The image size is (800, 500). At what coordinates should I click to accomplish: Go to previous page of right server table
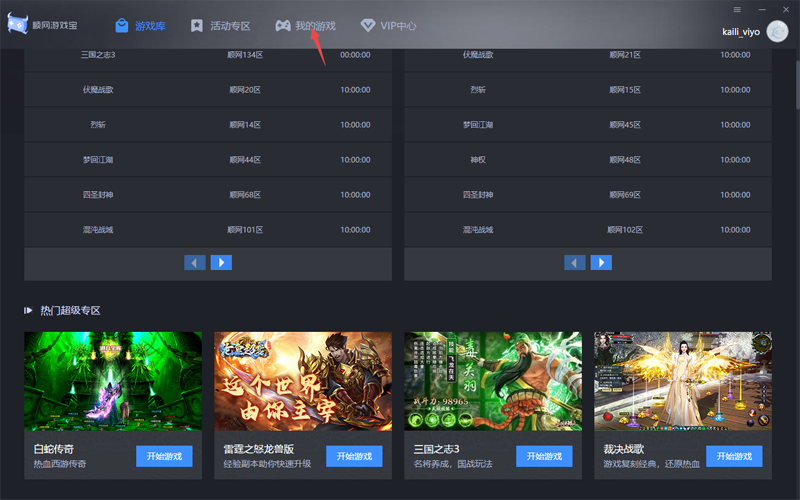coord(575,262)
